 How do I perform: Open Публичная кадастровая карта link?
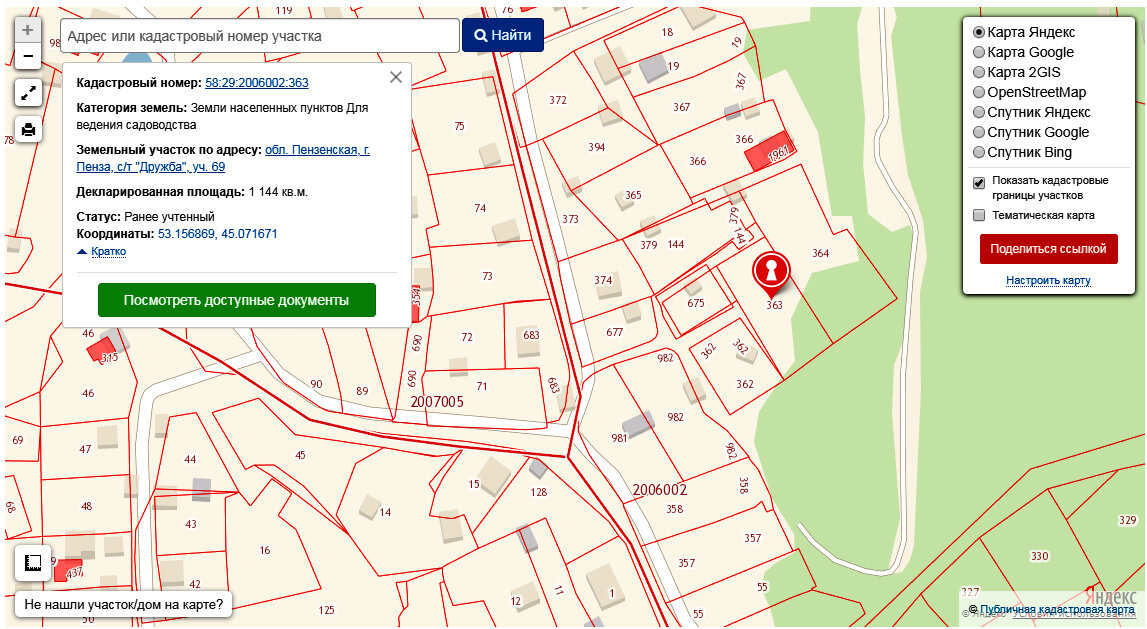[1057, 609]
